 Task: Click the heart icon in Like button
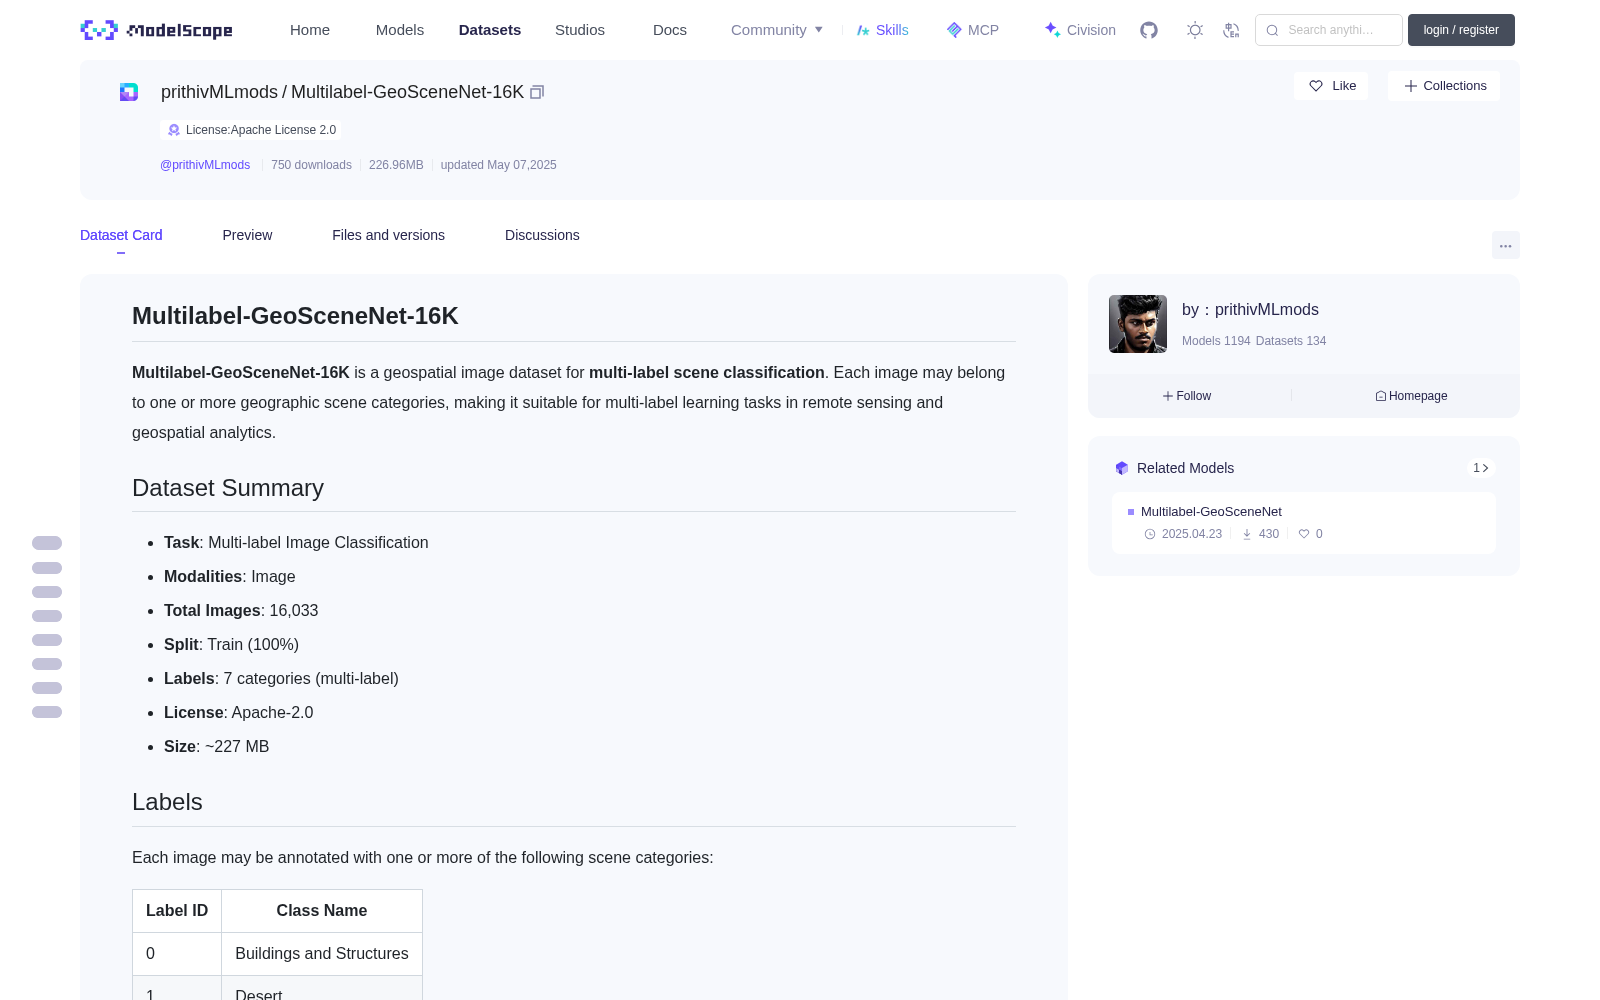1316,86
